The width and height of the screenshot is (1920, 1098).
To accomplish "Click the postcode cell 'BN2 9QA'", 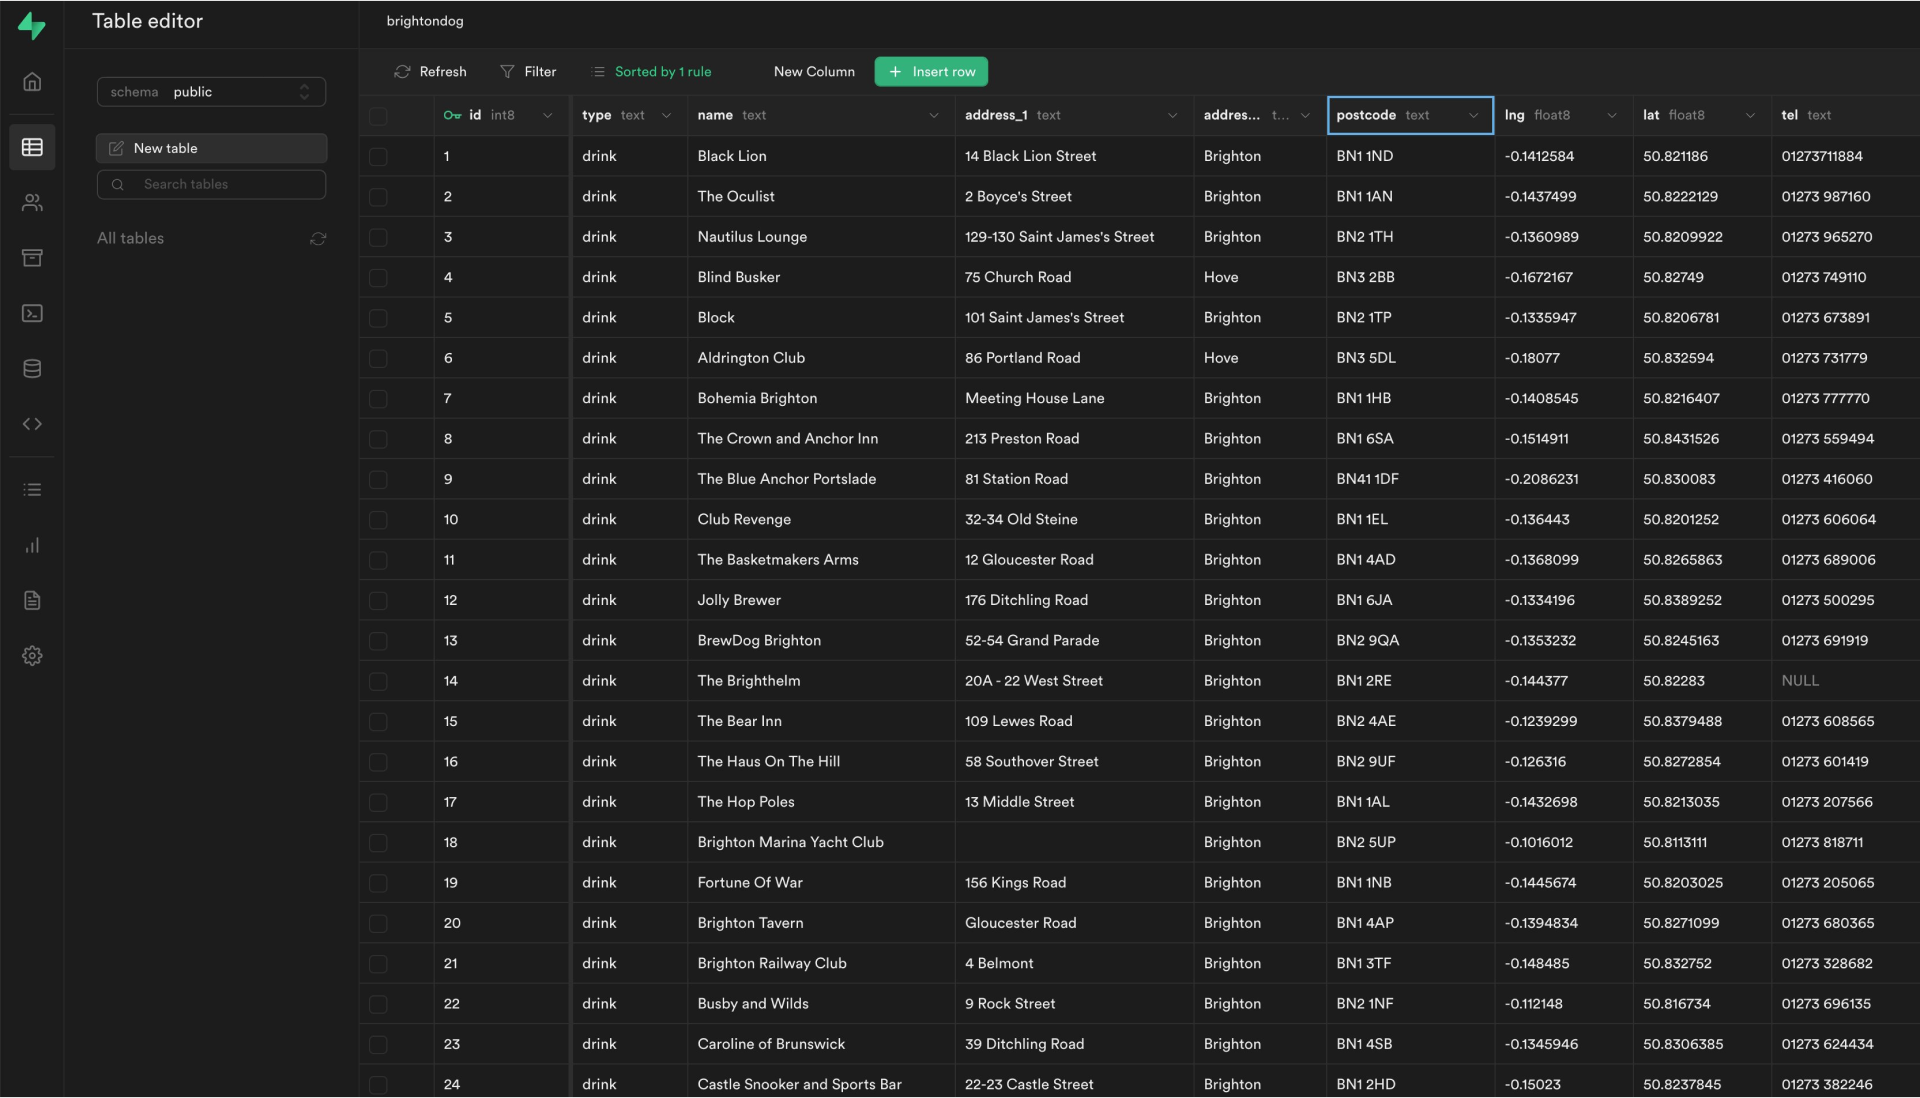I will pyautogui.click(x=1409, y=640).
